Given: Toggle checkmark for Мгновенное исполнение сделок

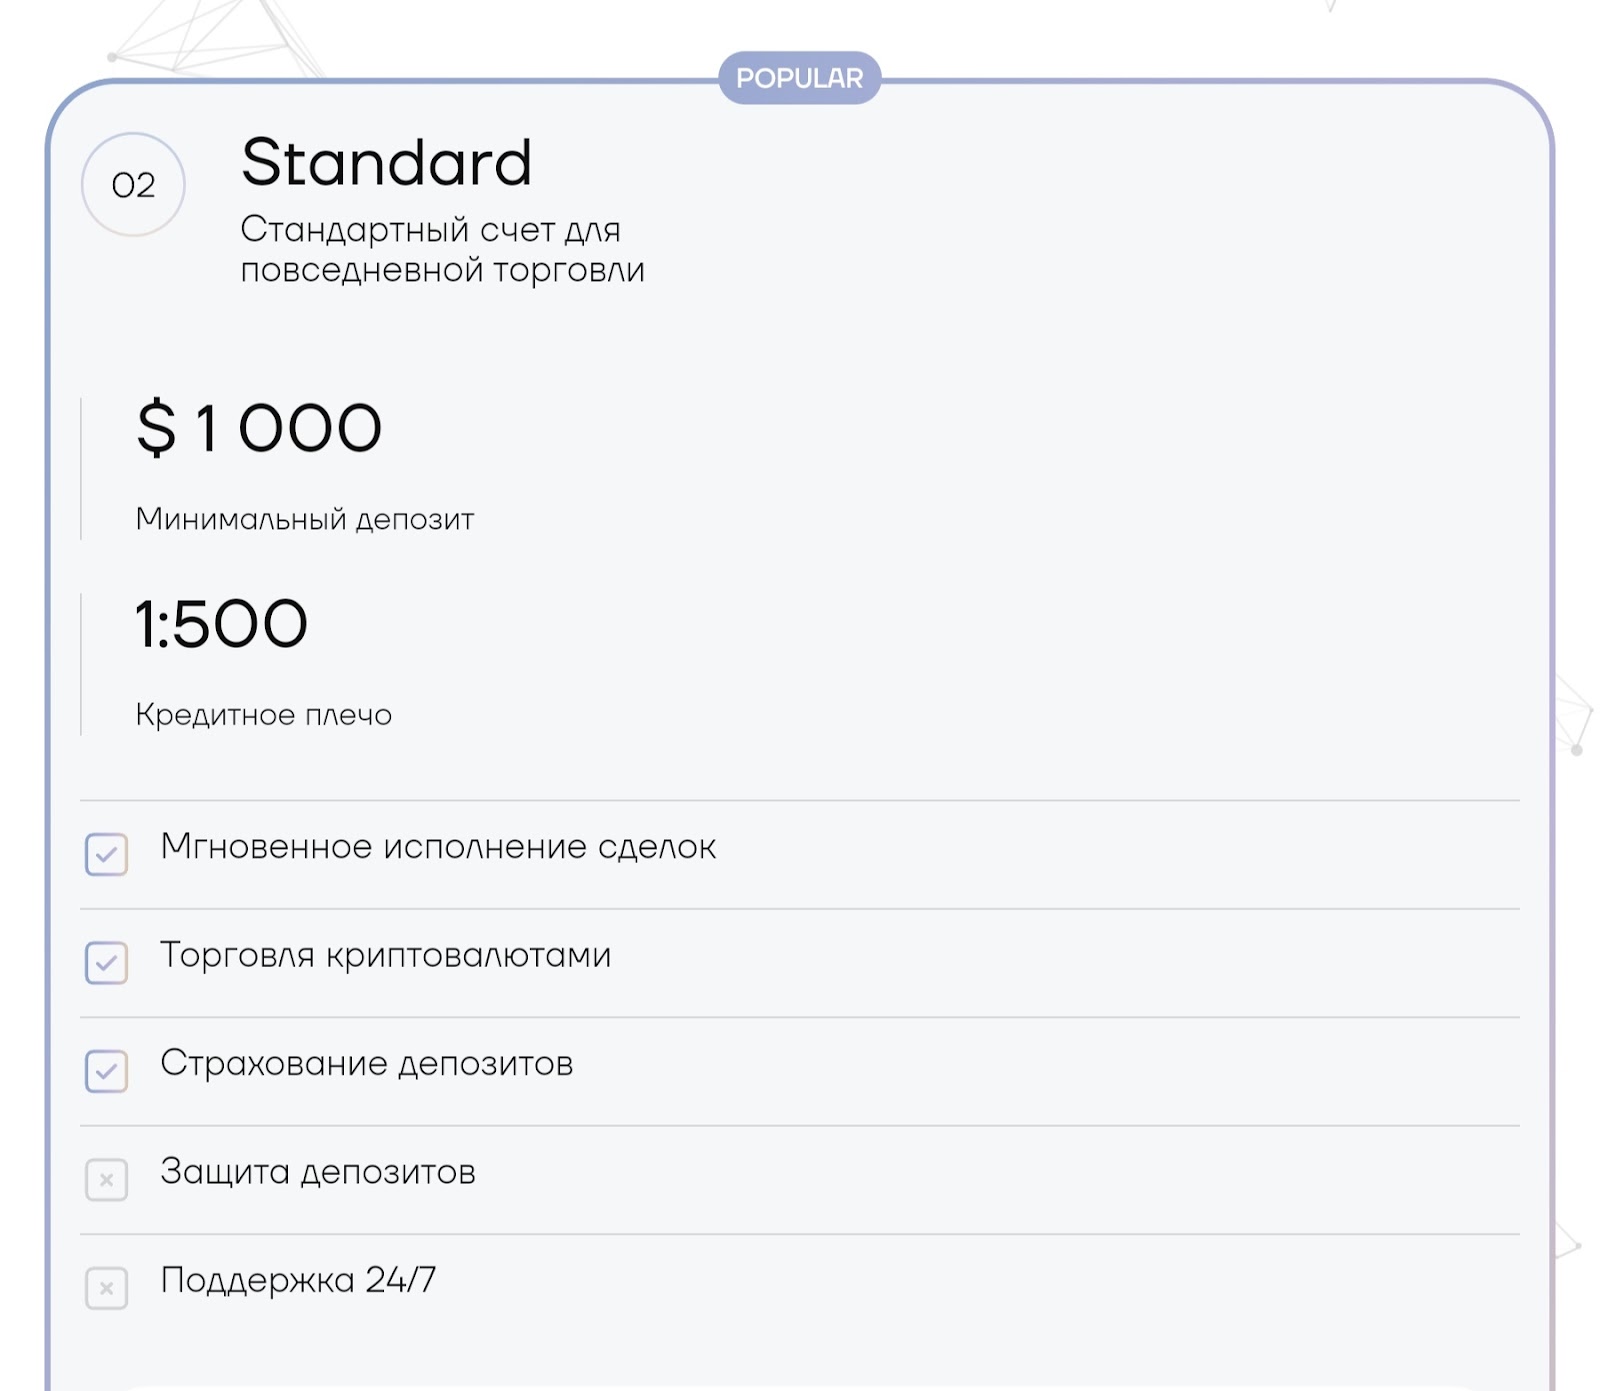Looking at the screenshot, I should [106, 855].
